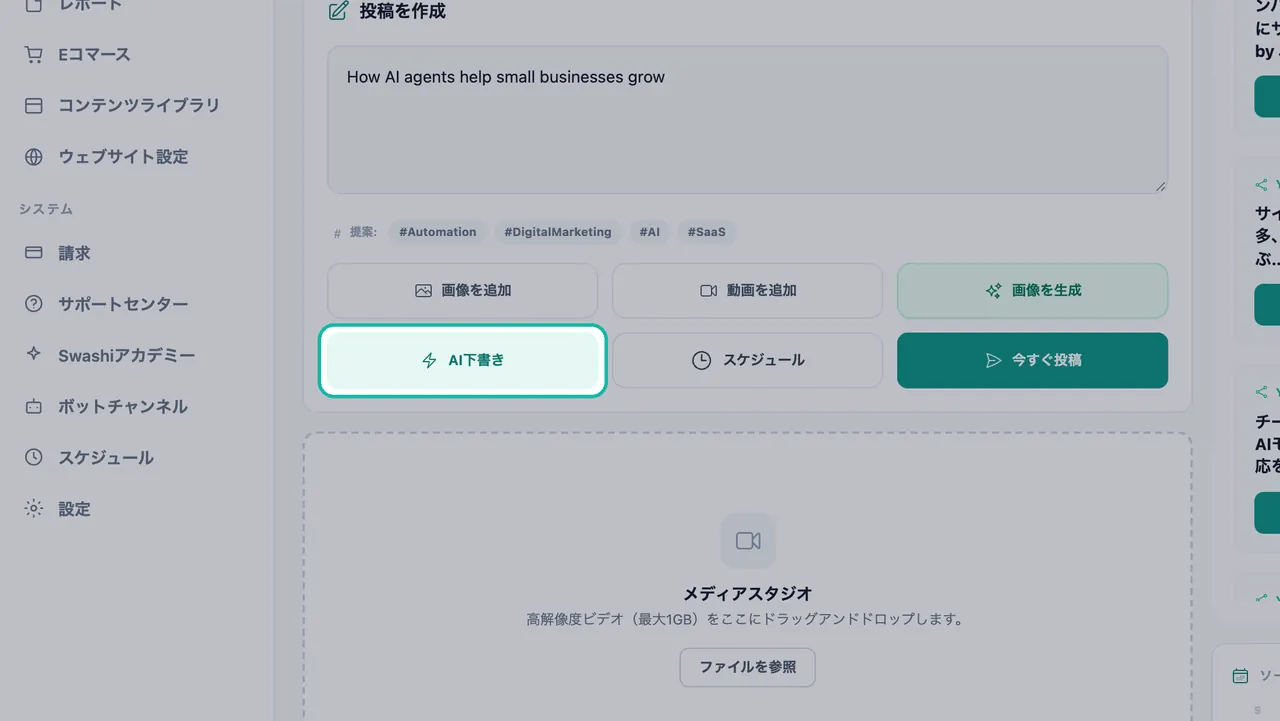Add the #Automation hashtag suggestion
Viewport: 1280px width, 721px height.
tap(437, 232)
